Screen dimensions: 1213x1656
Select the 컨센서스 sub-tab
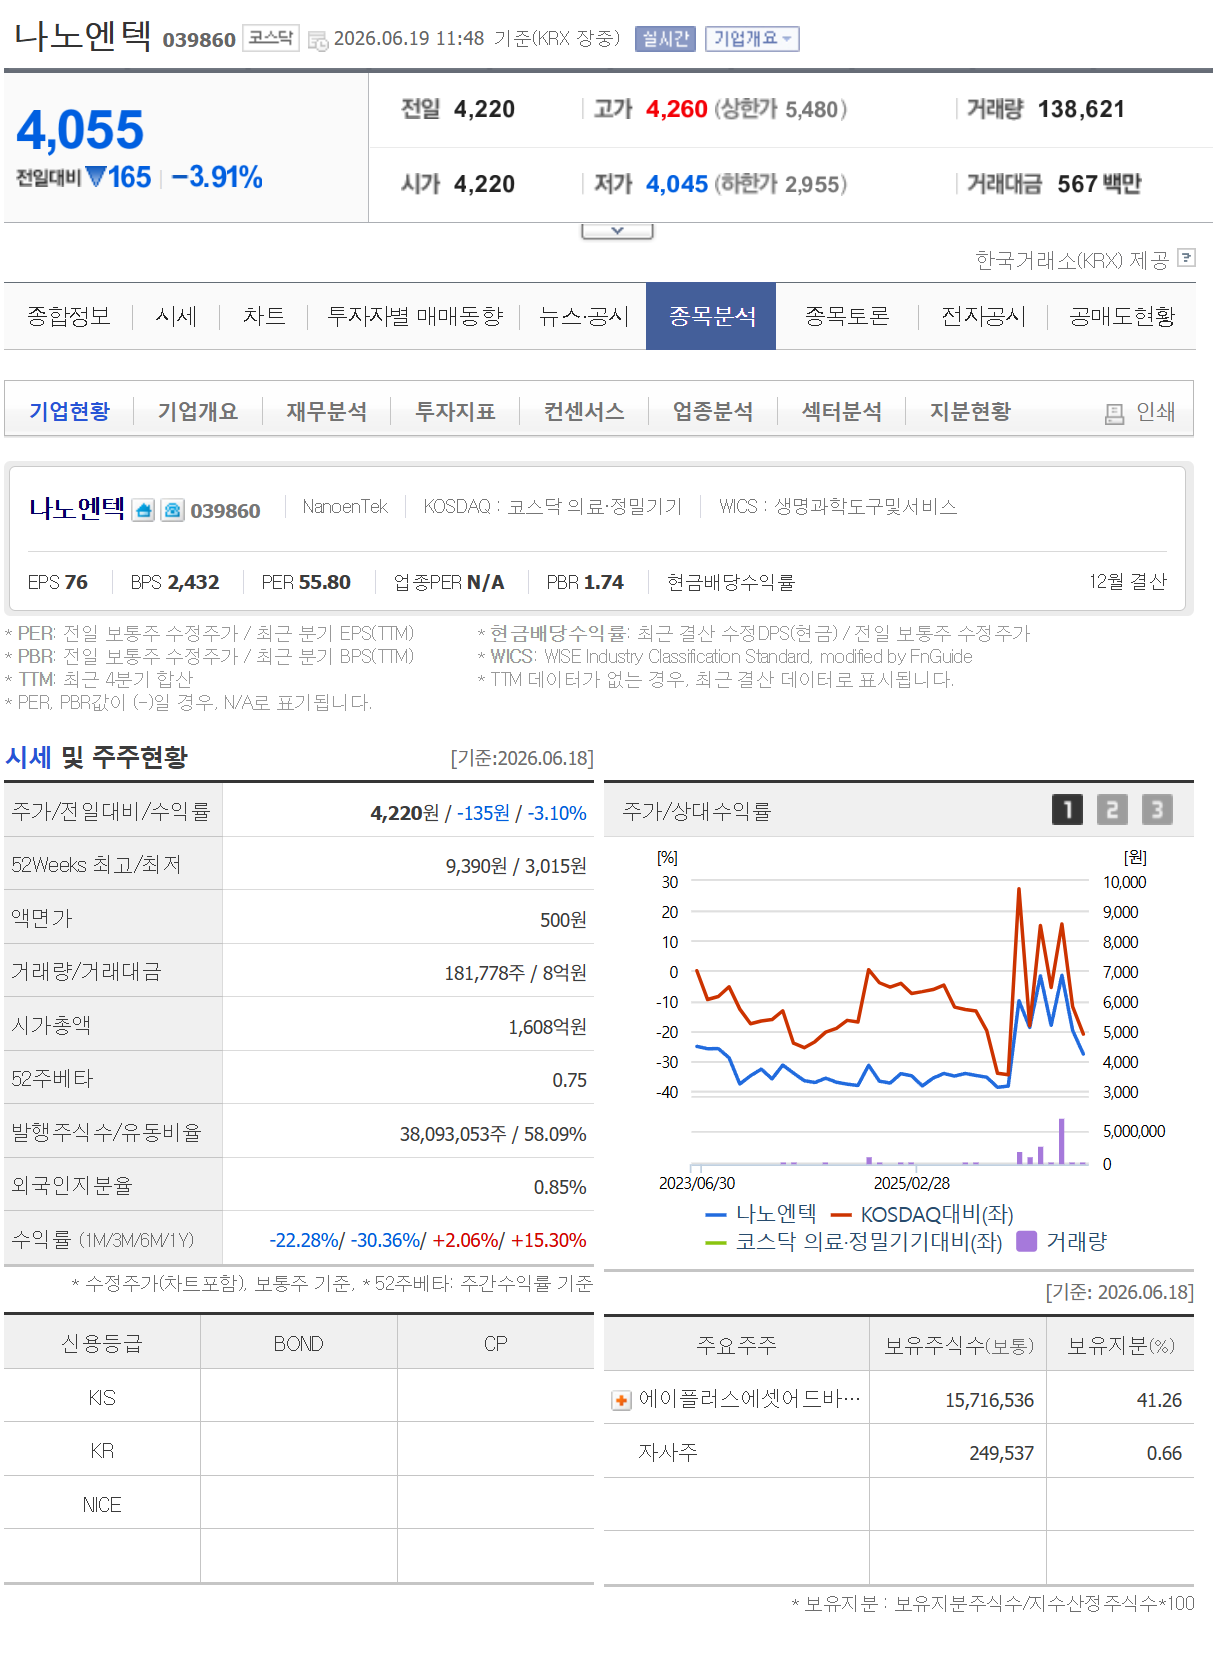tap(584, 411)
